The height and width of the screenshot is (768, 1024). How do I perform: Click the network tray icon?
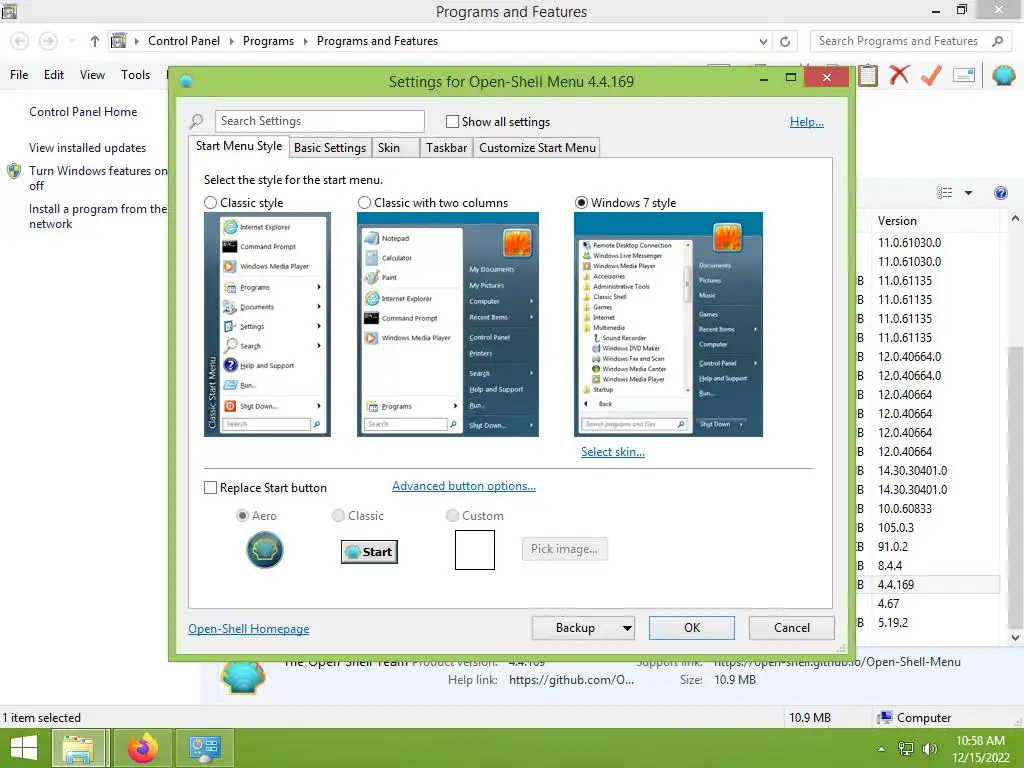pyautogui.click(x=906, y=748)
